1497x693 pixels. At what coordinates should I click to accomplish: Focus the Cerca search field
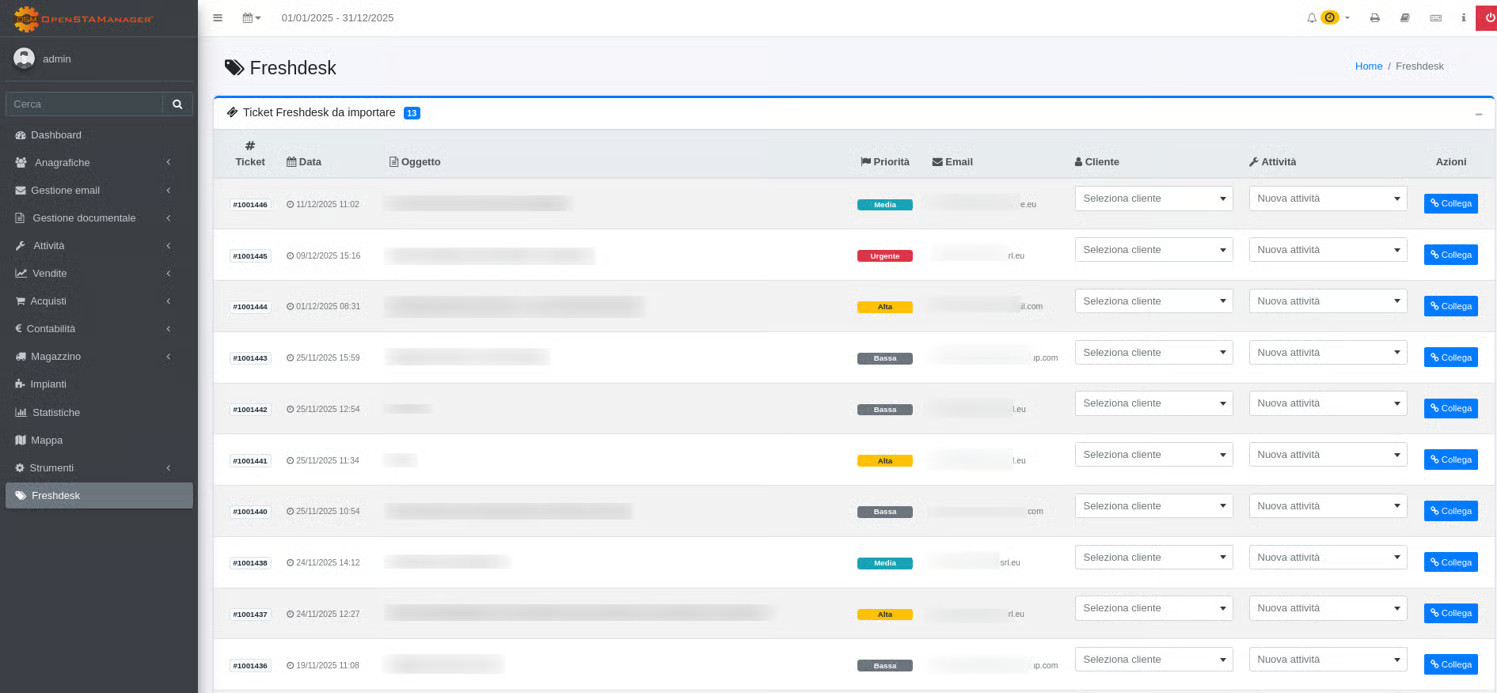(84, 104)
